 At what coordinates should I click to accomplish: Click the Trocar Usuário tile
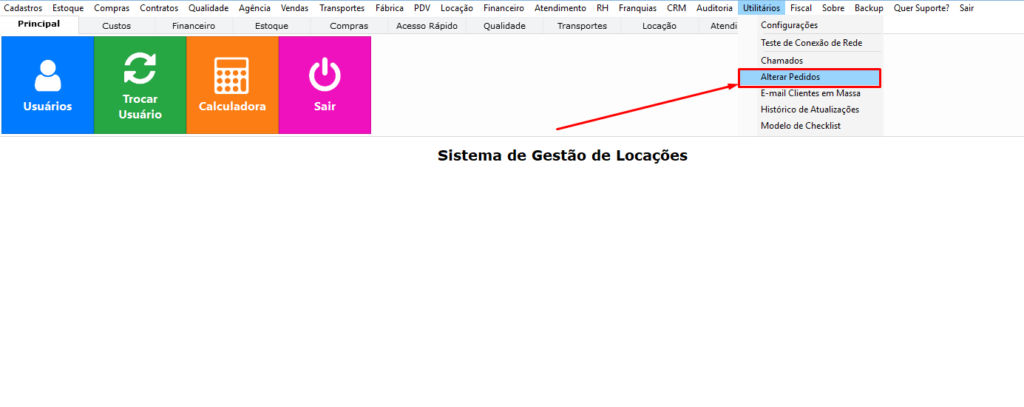click(x=140, y=85)
